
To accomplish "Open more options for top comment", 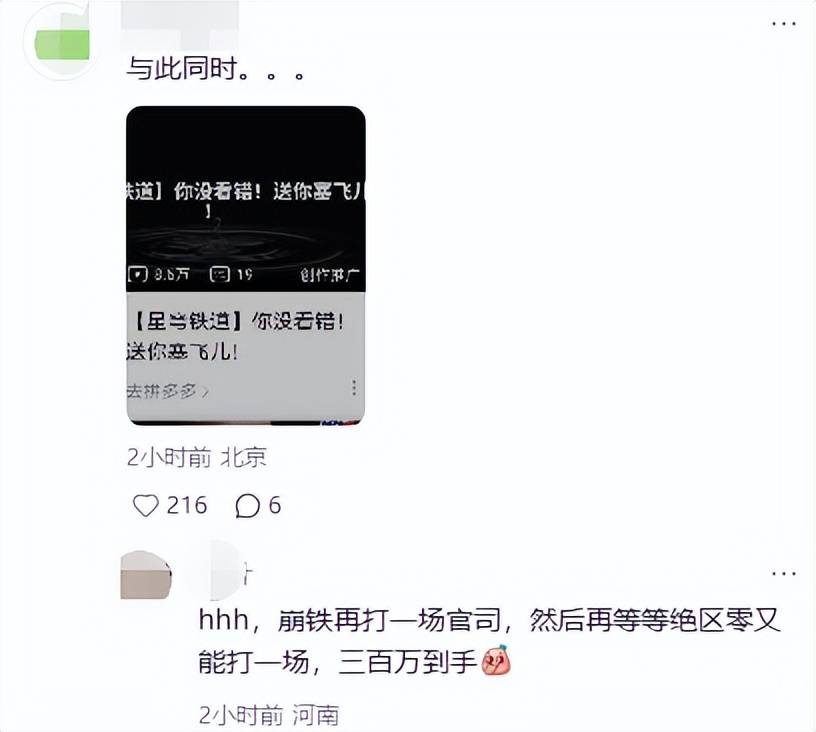I will click(x=784, y=24).
